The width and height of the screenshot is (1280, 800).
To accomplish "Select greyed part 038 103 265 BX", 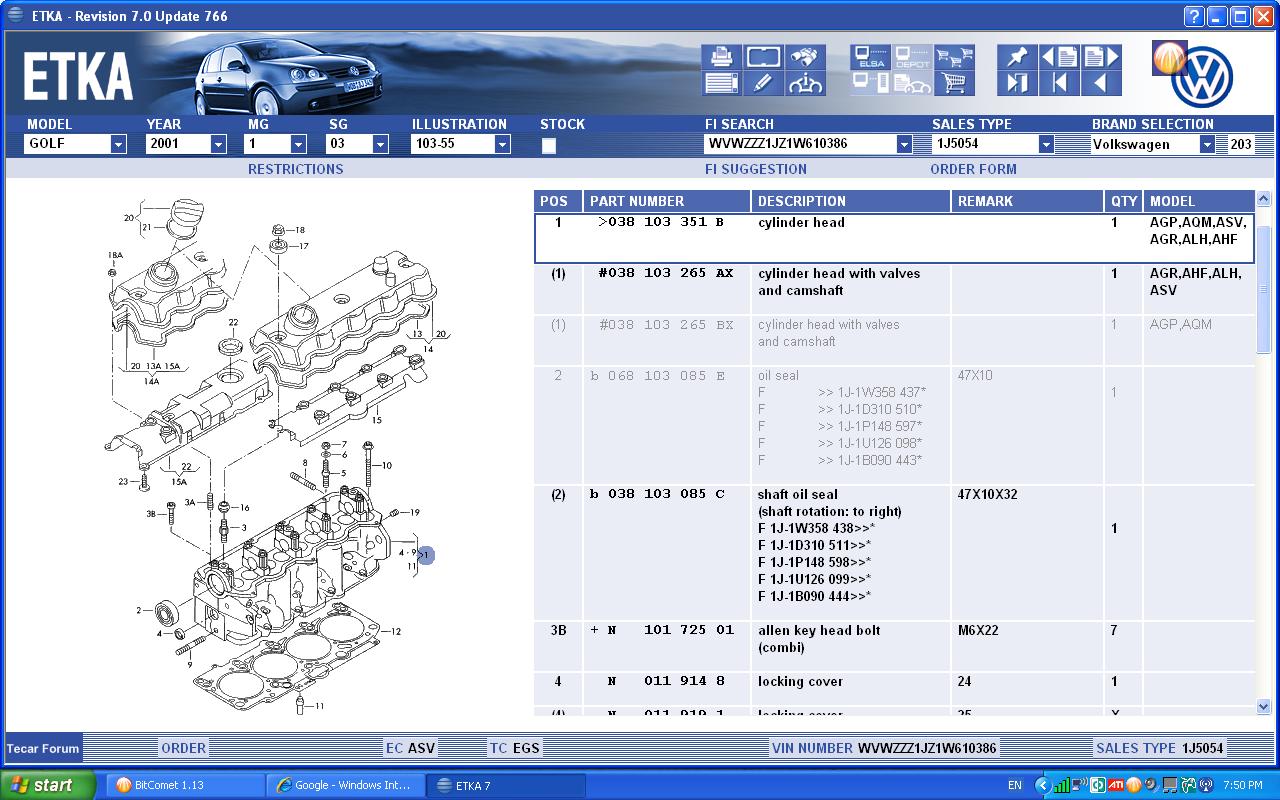I will coord(665,324).
